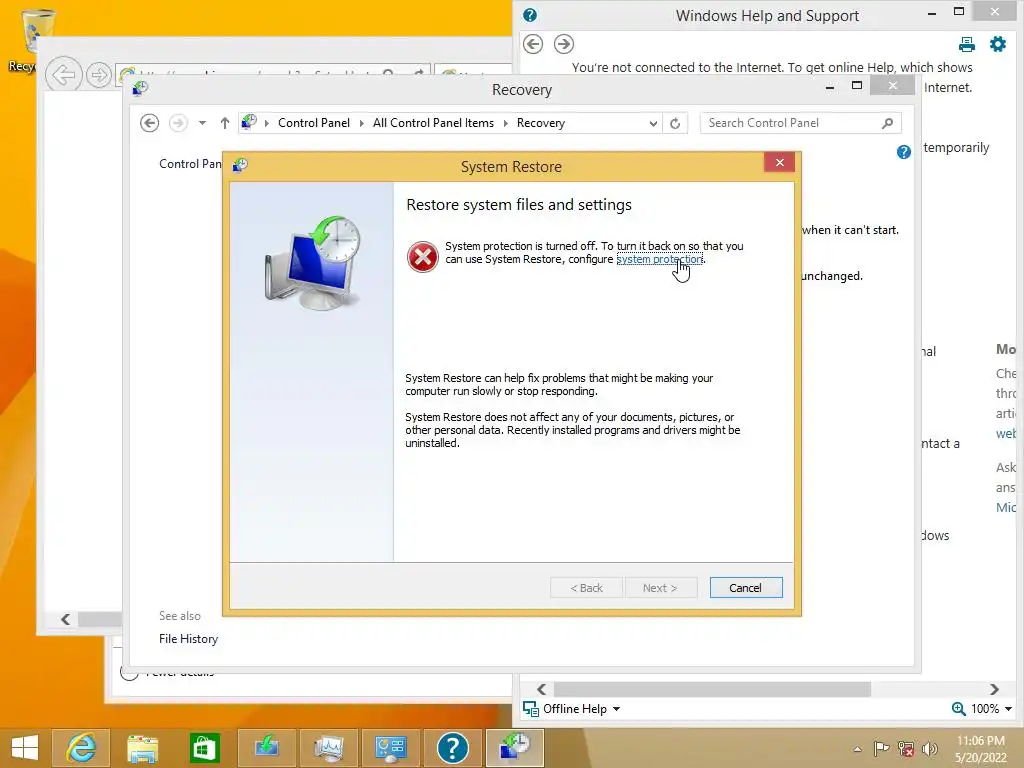The width and height of the screenshot is (1024, 768).
Task: Open Action Center flag icon
Action: coord(881,748)
